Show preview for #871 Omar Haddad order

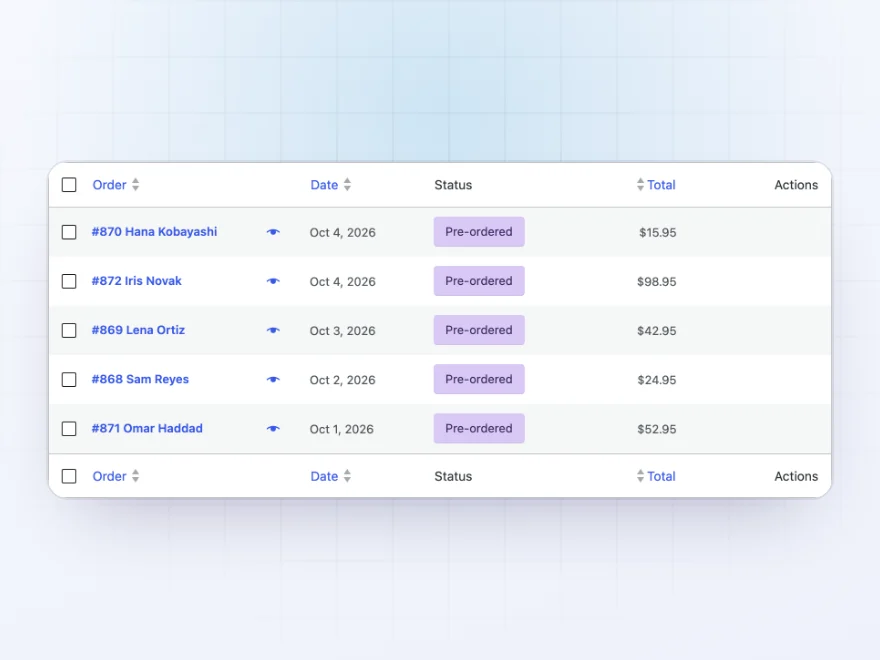coord(273,429)
